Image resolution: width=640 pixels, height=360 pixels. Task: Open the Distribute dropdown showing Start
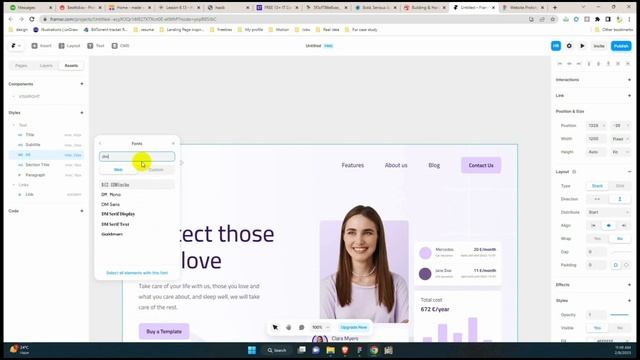click(609, 212)
